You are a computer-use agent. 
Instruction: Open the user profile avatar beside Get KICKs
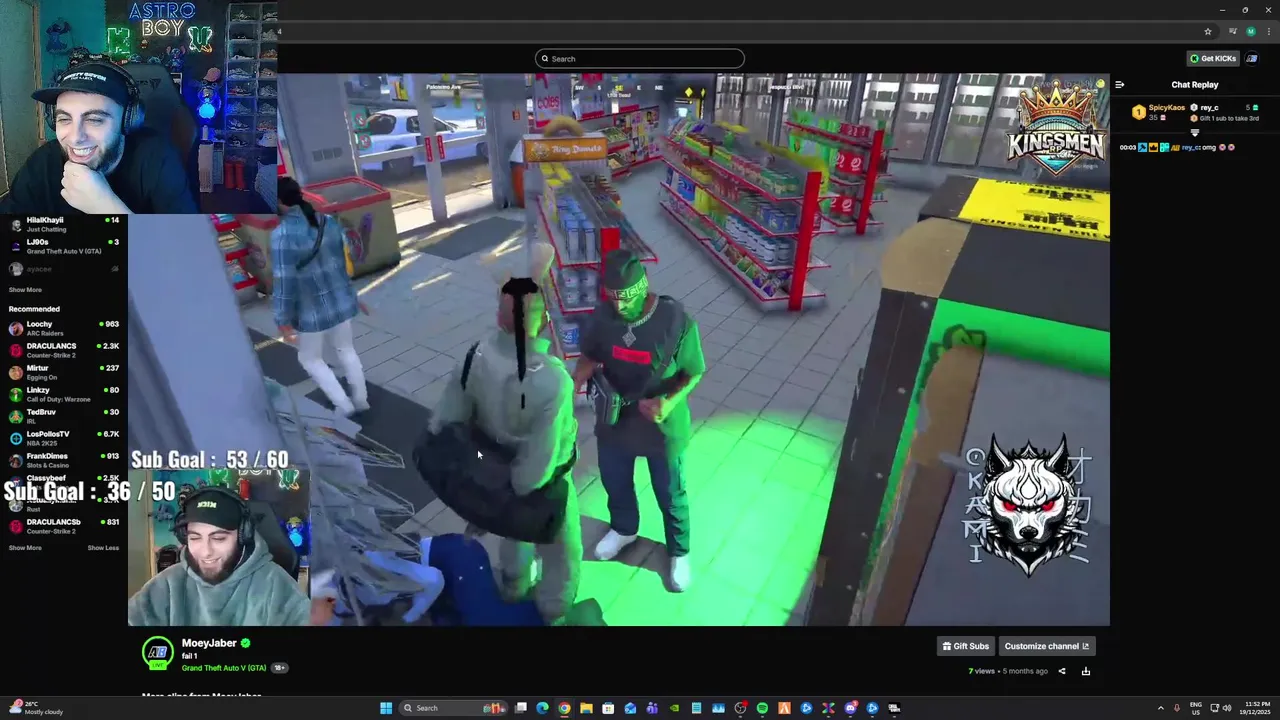tap(1251, 59)
